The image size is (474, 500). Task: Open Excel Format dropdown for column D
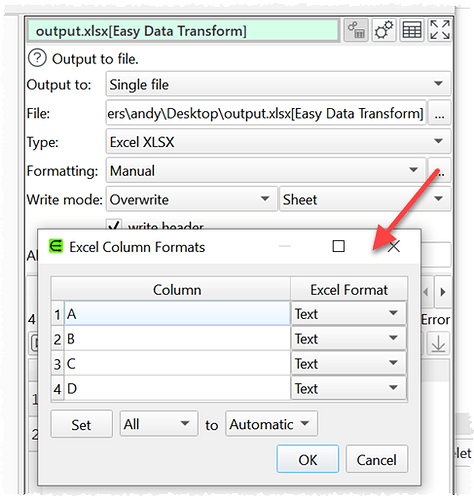pos(349,388)
